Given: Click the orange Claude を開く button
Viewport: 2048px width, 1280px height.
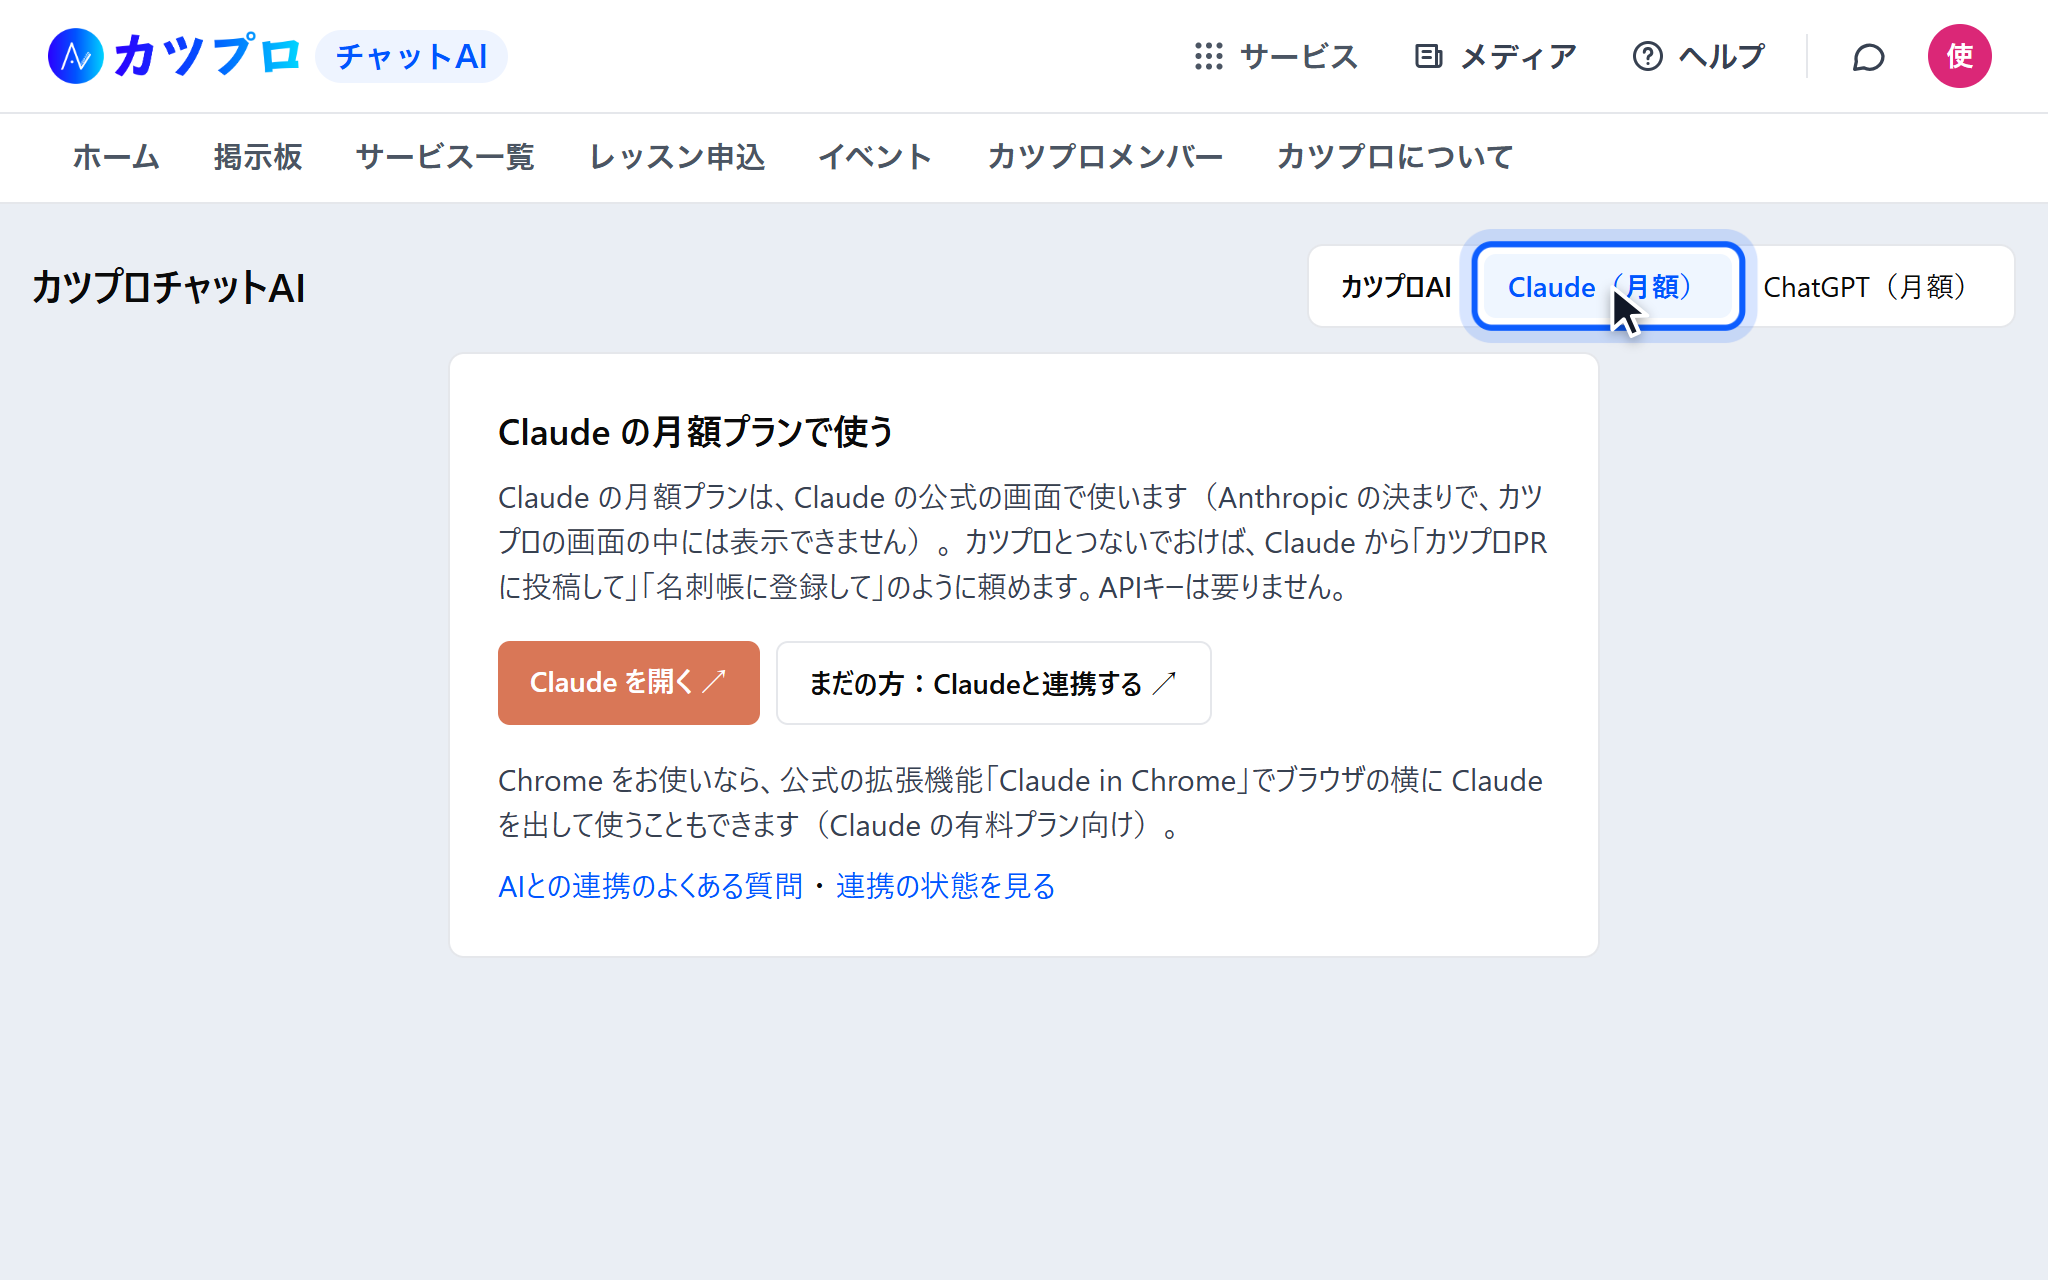Looking at the screenshot, I should [x=629, y=683].
